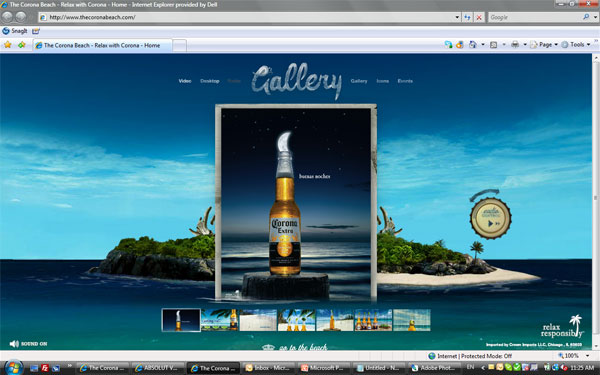This screenshot has height=375, width=600.
Task: Expand quick launch chevron overflow
Action: click(70, 366)
